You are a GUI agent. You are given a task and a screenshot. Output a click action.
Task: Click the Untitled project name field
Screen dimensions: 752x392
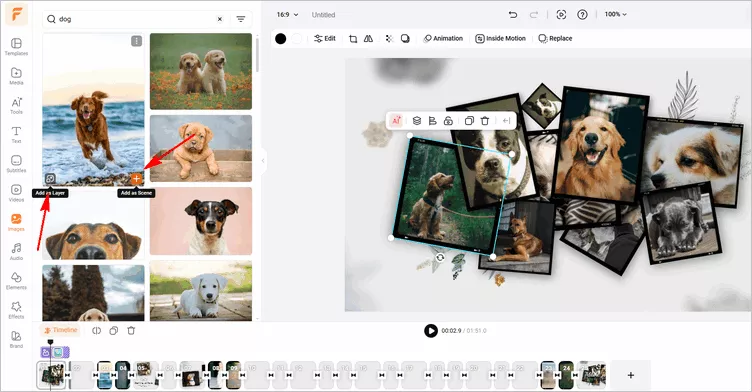(324, 15)
